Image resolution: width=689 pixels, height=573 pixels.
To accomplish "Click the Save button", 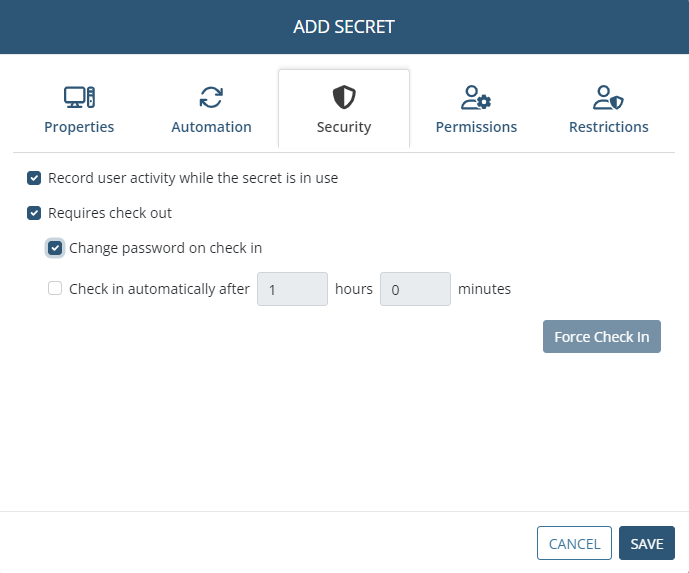I will pos(646,544).
